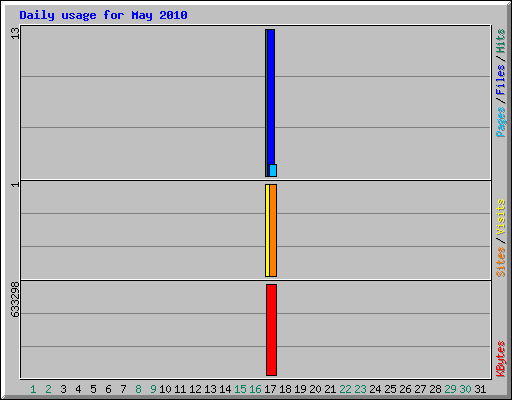The width and height of the screenshot is (512, 400).
Task: Click day 3 on the x-axis
Action: [x=63, y=389]
